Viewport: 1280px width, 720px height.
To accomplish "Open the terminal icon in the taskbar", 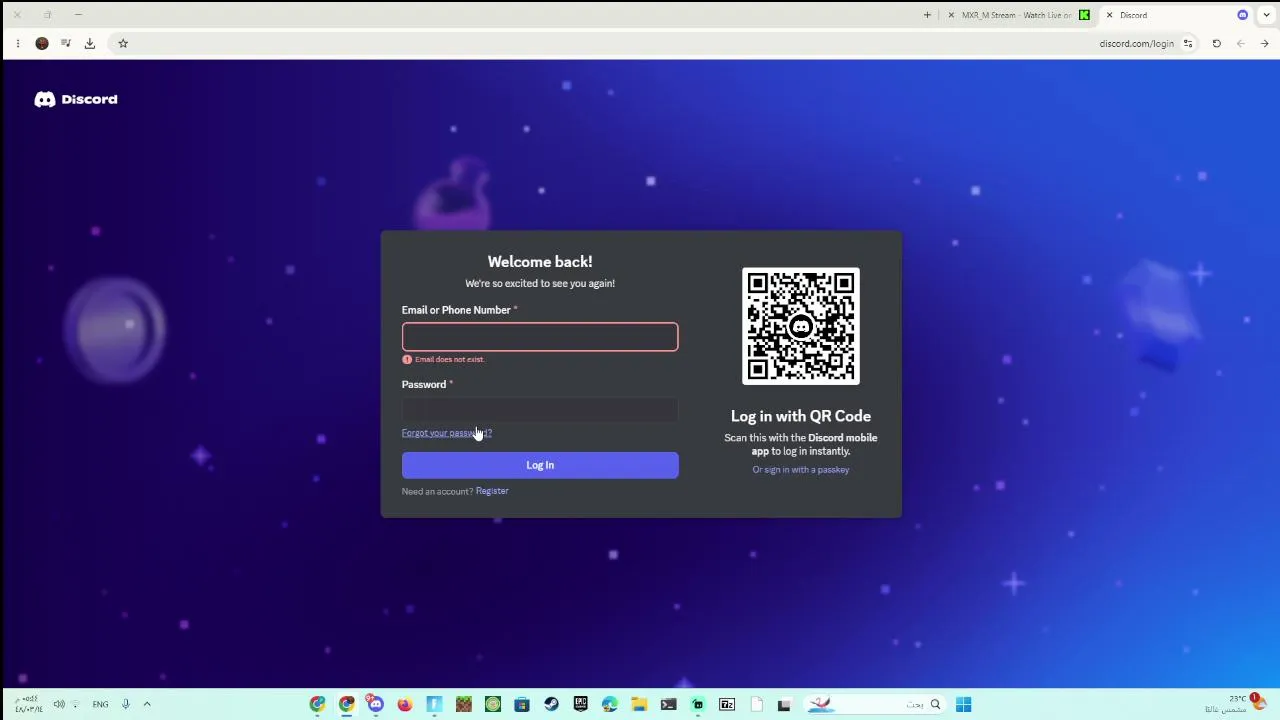I will tap(668, 704).
